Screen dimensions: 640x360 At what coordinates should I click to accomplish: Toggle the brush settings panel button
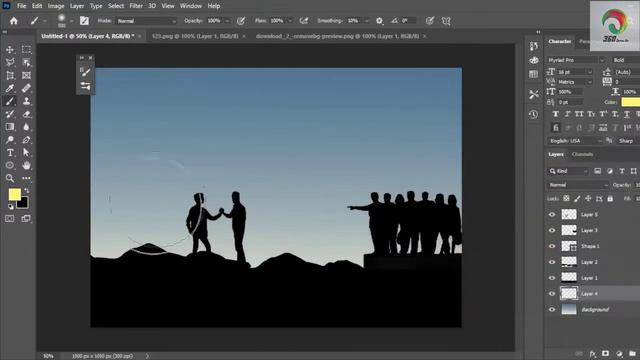(84, 21)
